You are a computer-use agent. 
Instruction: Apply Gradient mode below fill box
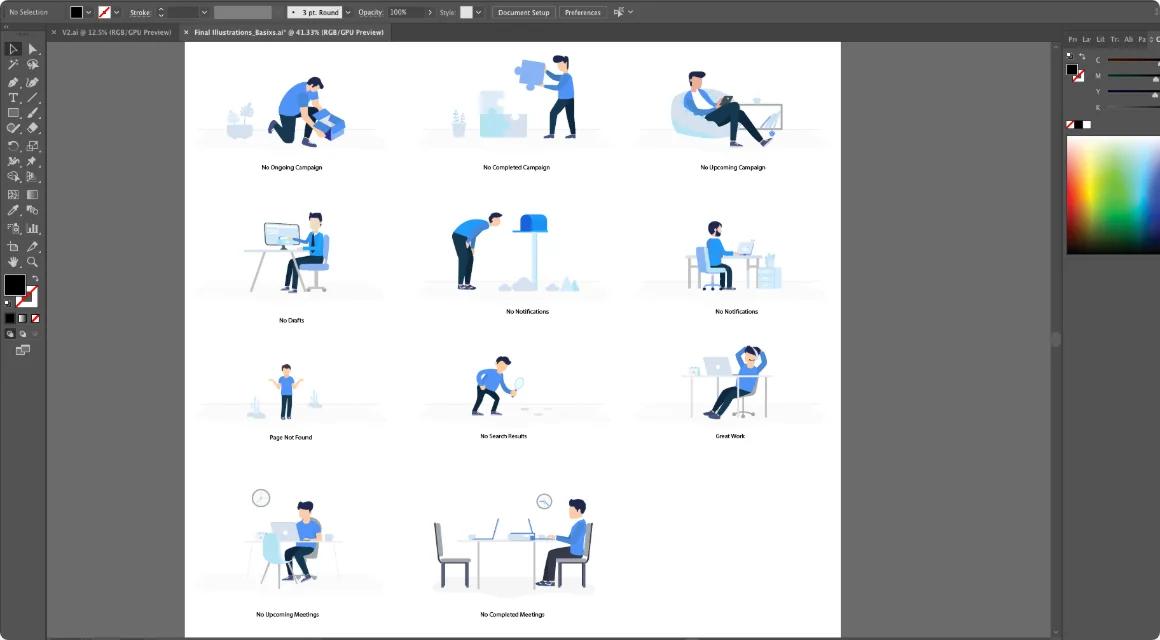22,318
